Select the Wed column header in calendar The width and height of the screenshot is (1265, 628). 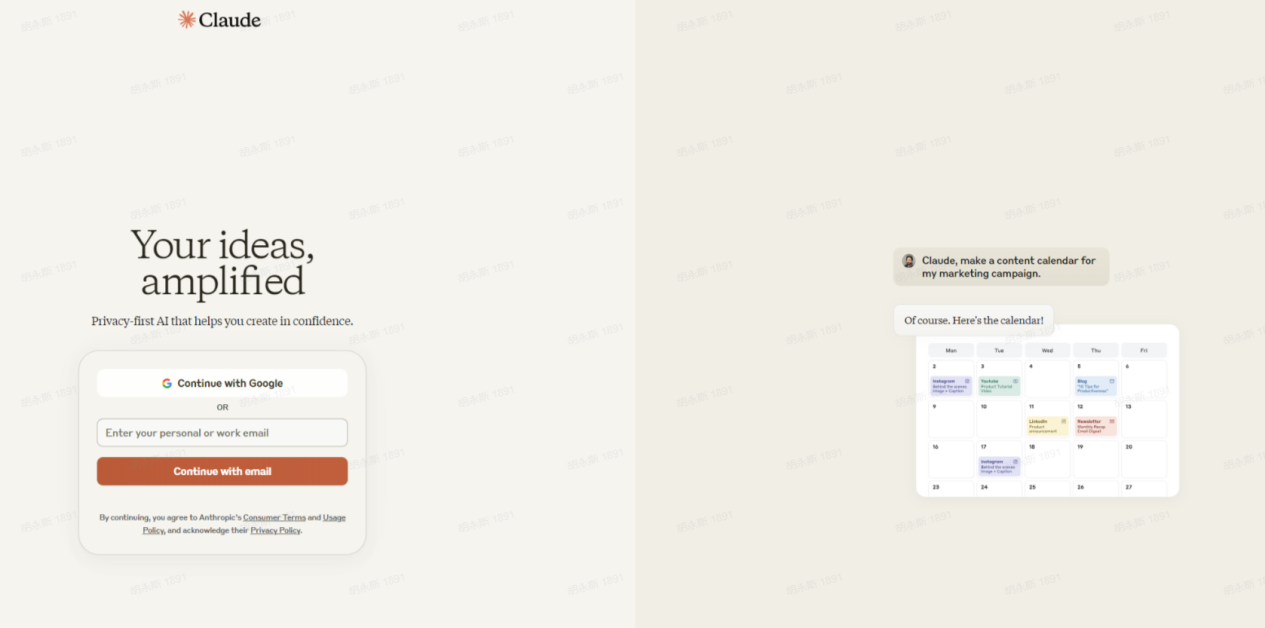point(1047,350)
